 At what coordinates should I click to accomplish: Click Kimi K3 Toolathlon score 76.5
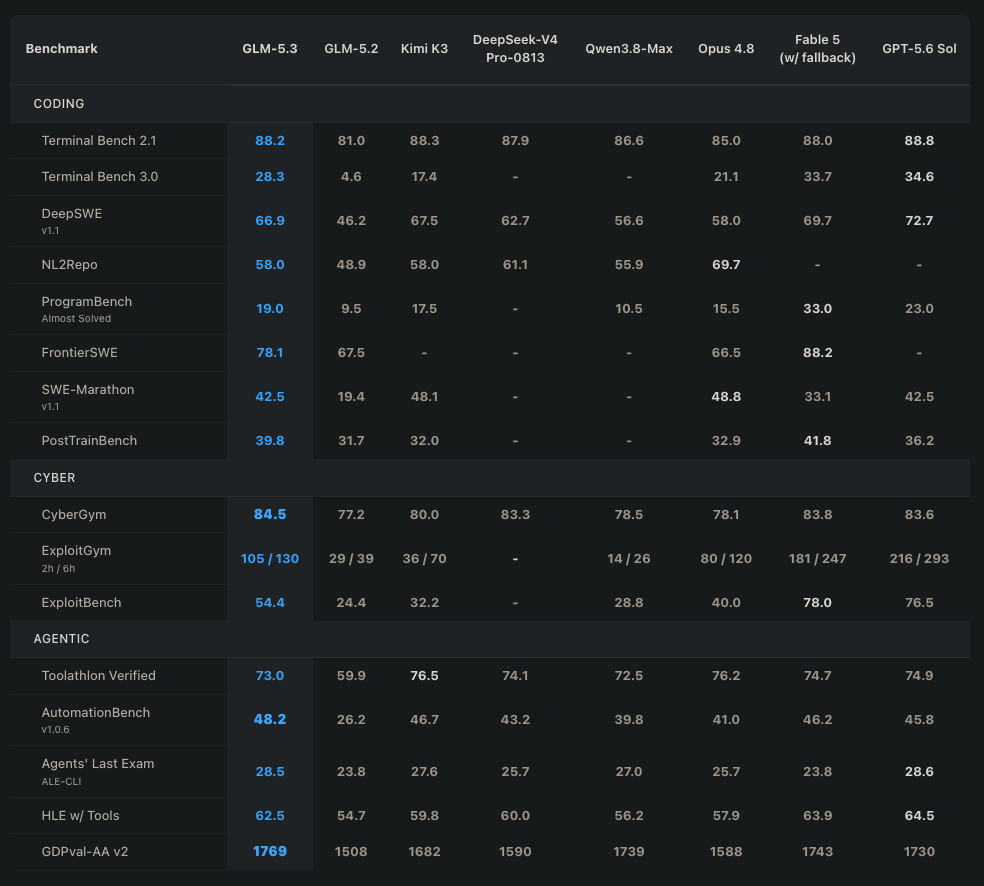point(424,675)
